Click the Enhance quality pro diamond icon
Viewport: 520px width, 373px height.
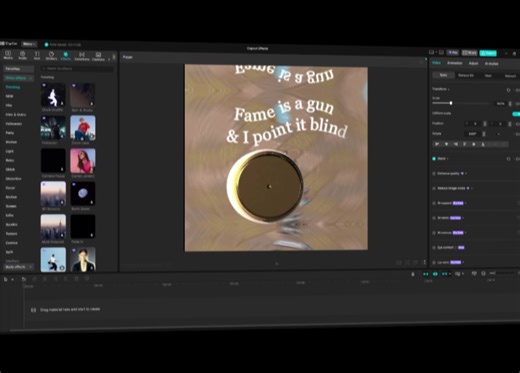pos(462,173)
